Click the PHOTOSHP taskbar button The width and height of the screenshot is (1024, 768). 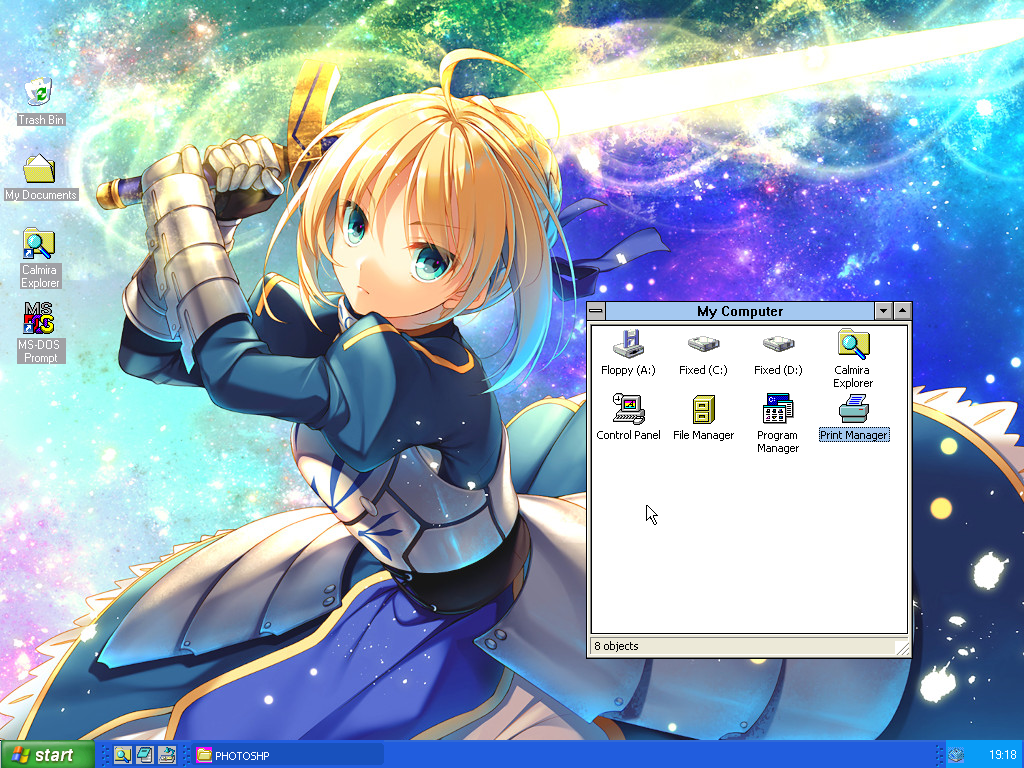click(x=289, y=755)
